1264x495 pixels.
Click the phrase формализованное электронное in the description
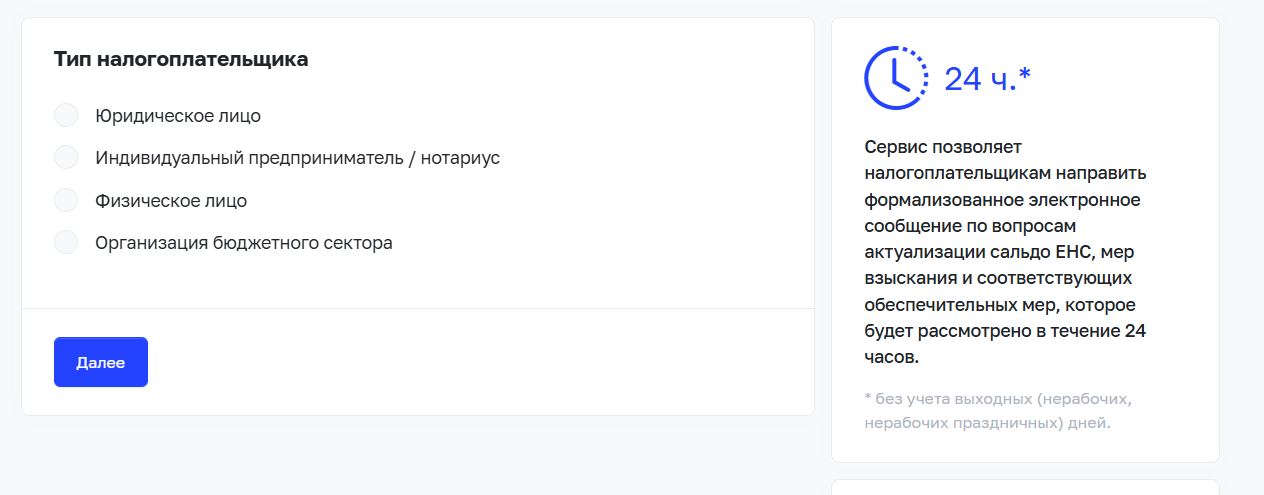1002,200
